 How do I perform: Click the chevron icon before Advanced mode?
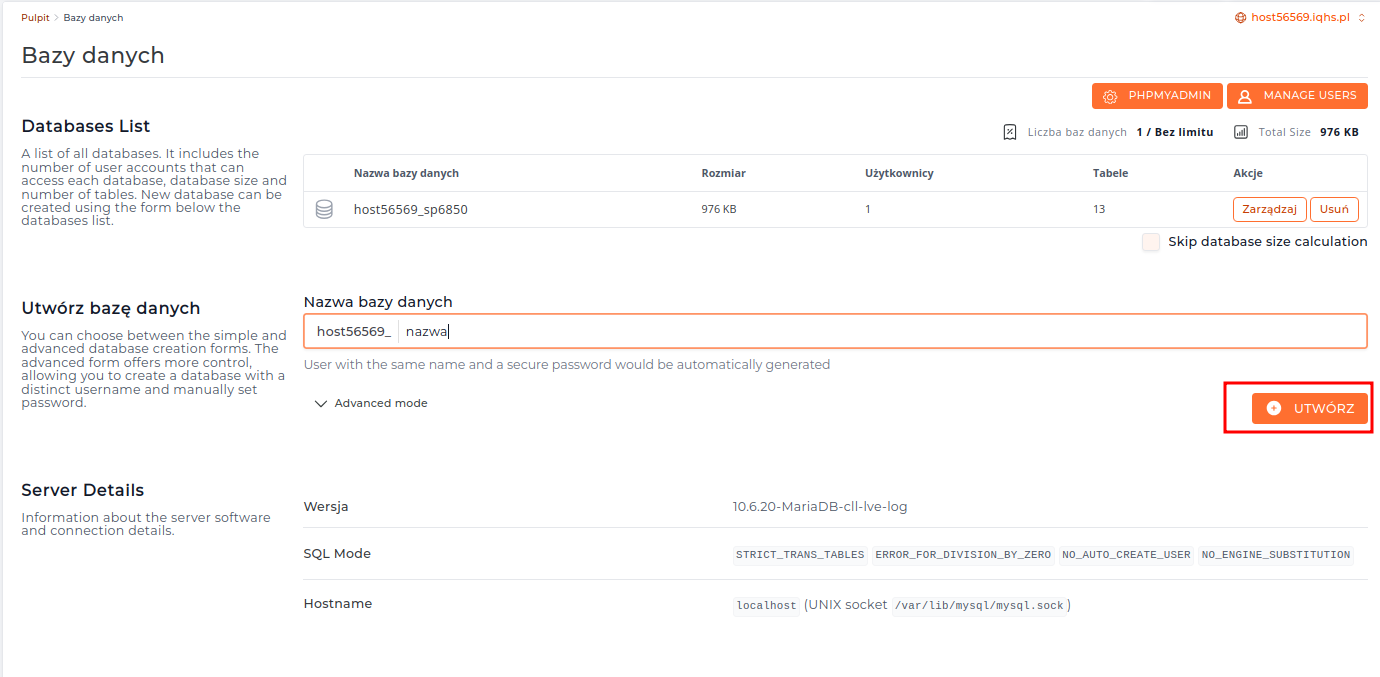click(321, 403)
